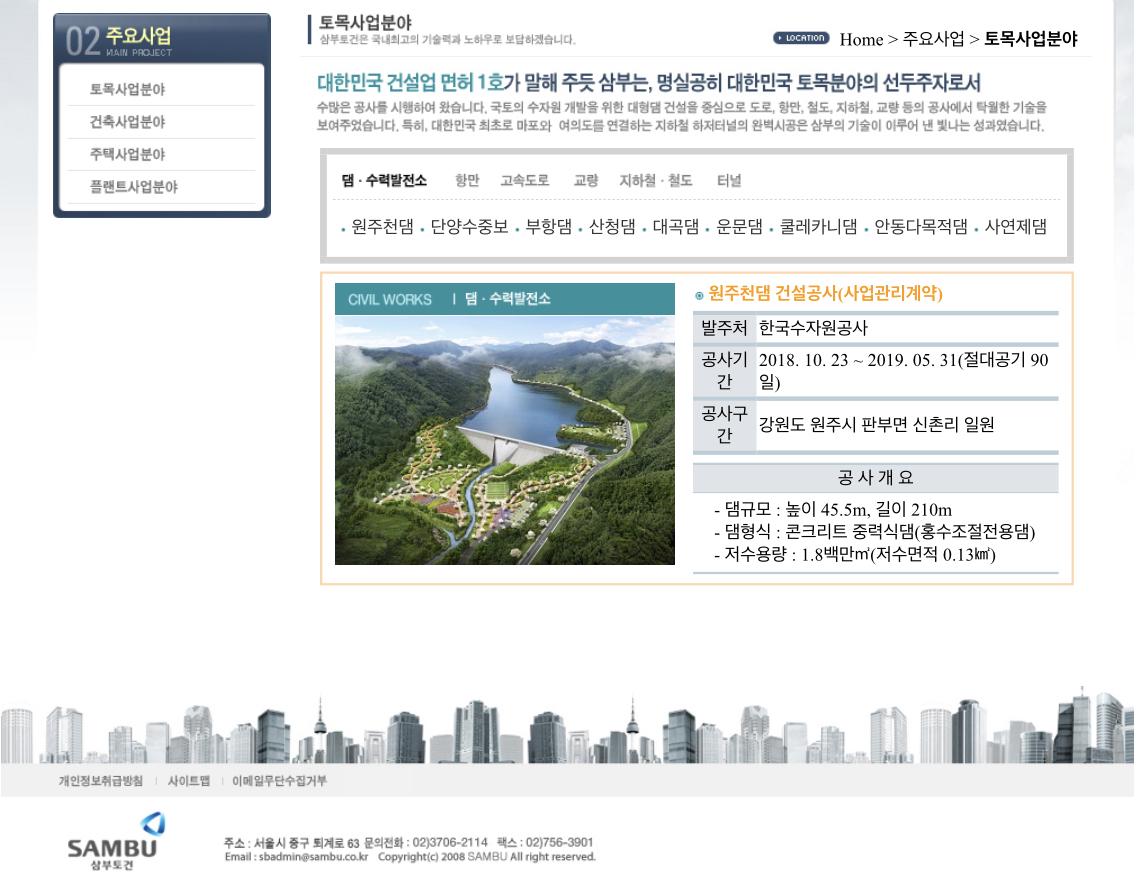Click the 주요사업 breadcrumb link
This screenshot has width=1134, height=888.
933,39
